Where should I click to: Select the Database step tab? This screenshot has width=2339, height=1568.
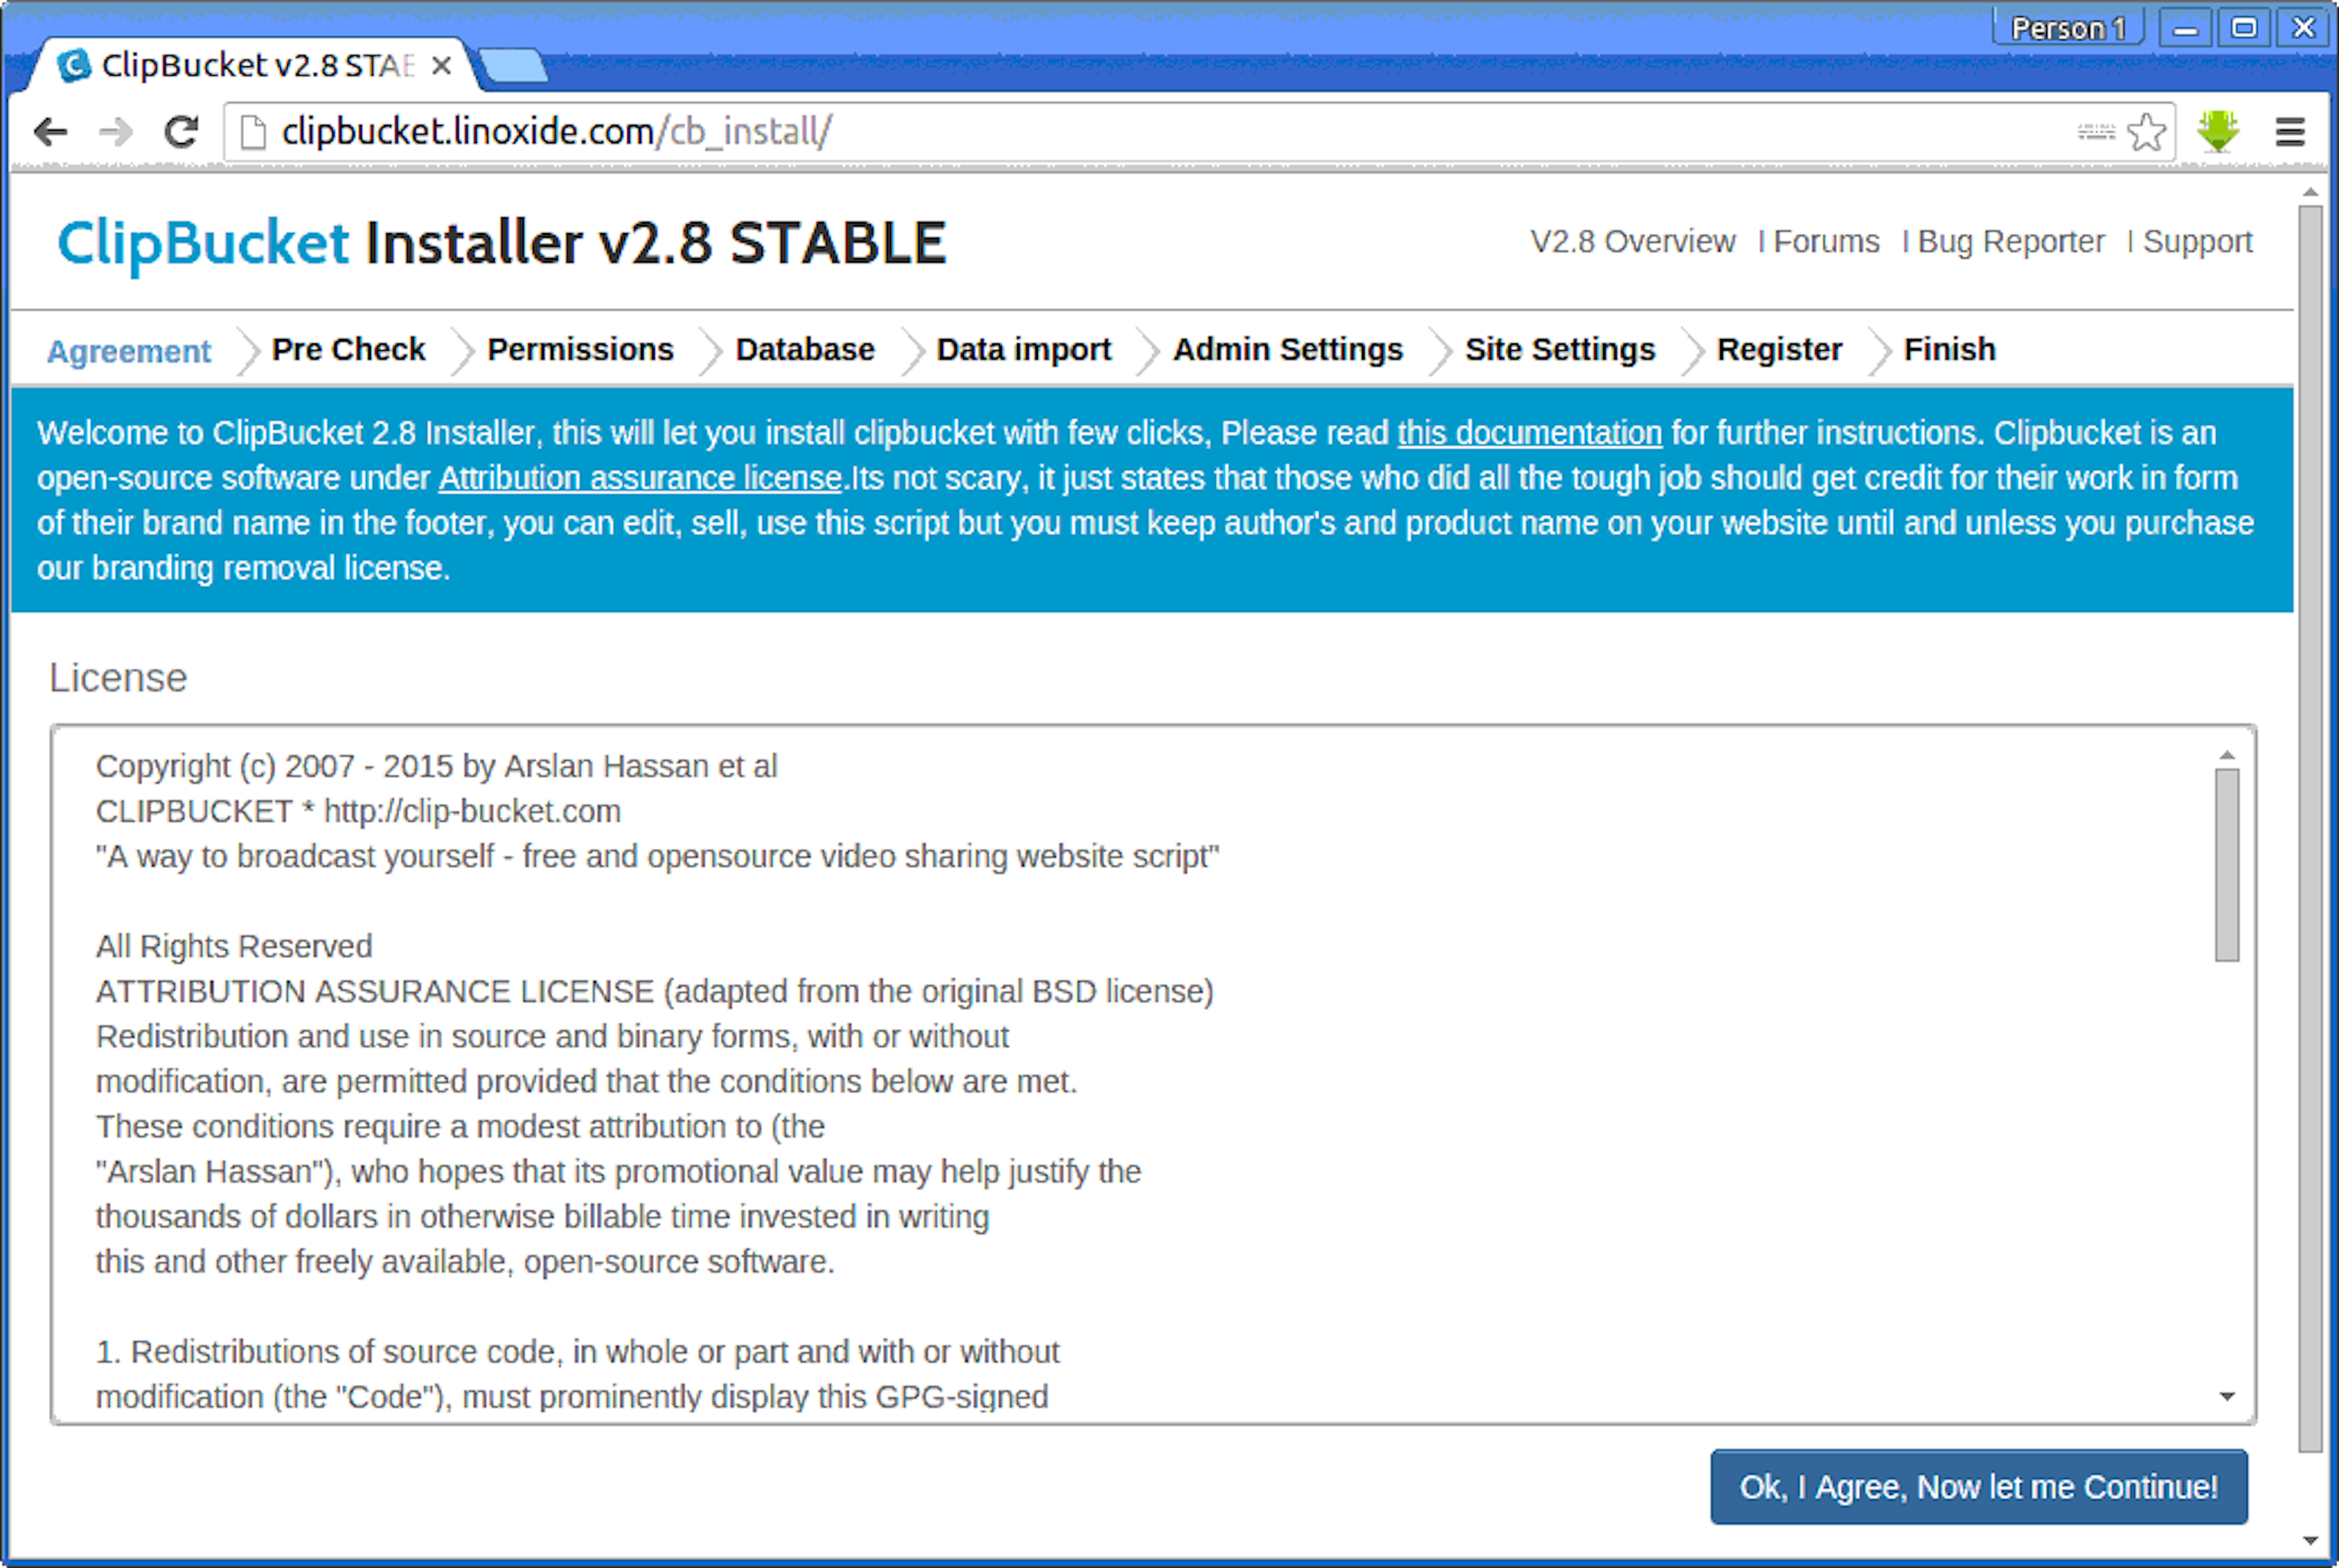tap(805, 350)
